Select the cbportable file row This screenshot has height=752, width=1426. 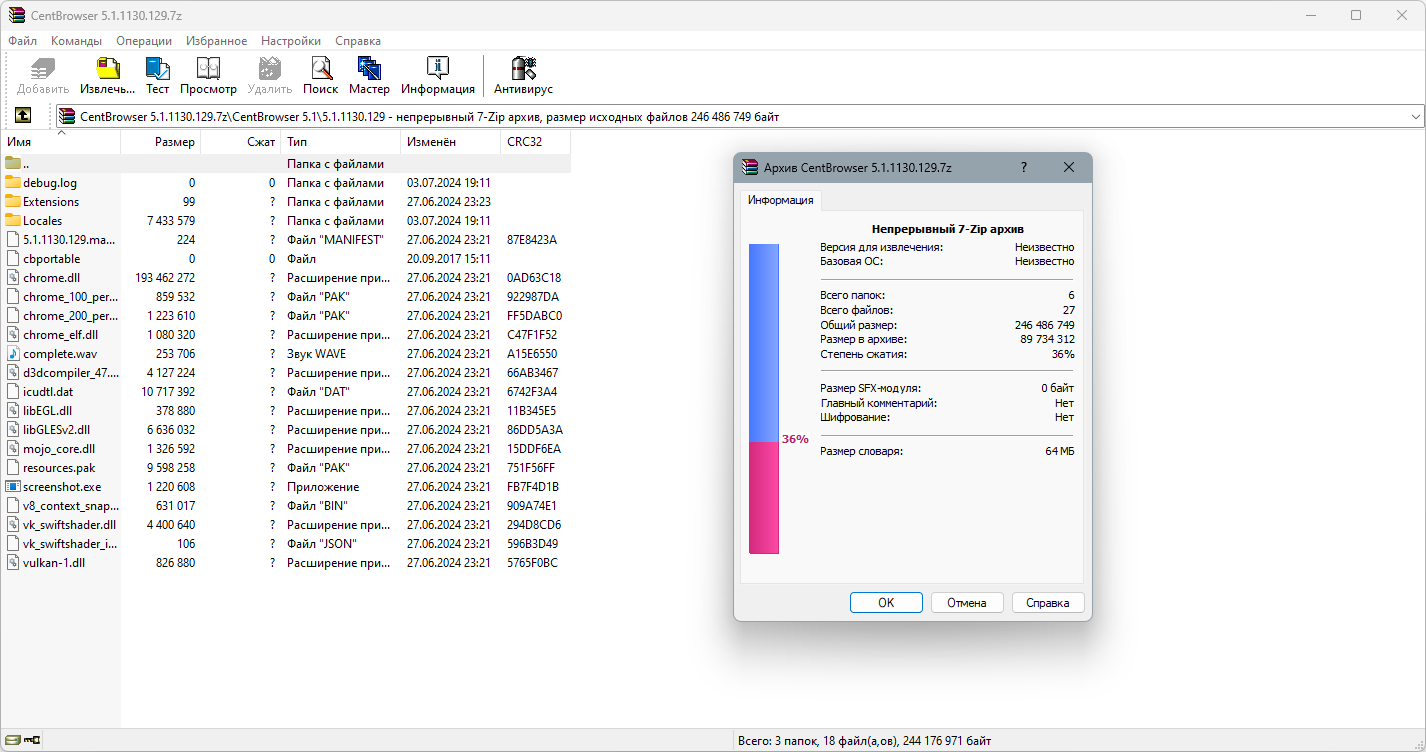pyautogui.click(x=285, y=258)
